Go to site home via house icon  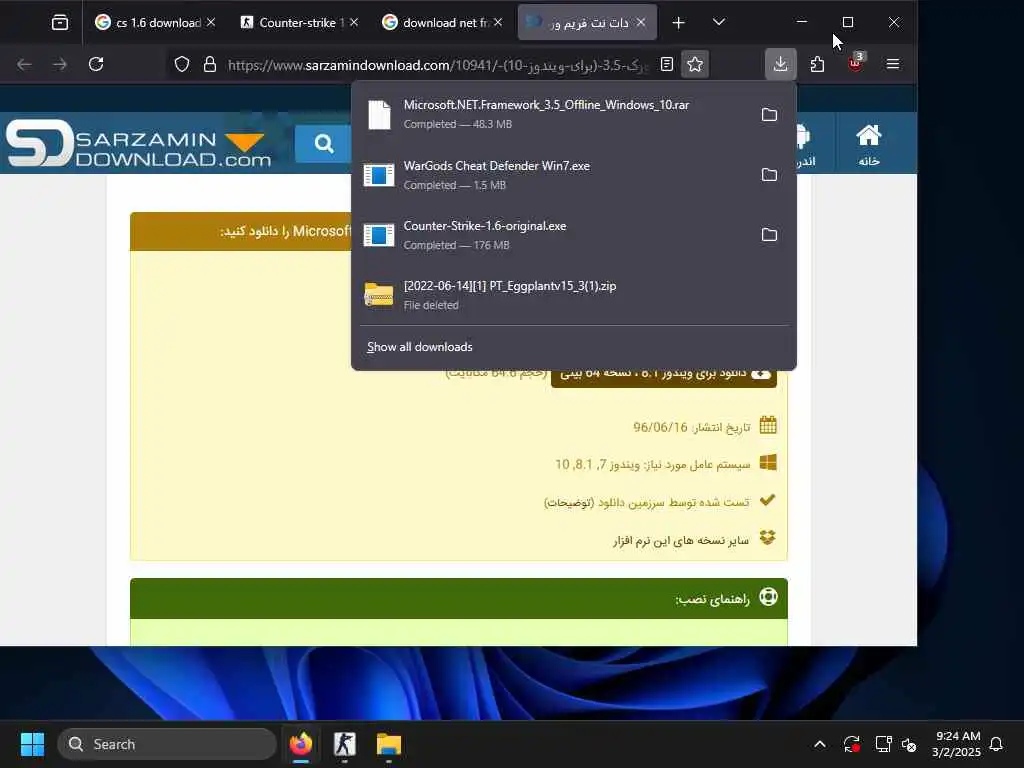point(869,145)
